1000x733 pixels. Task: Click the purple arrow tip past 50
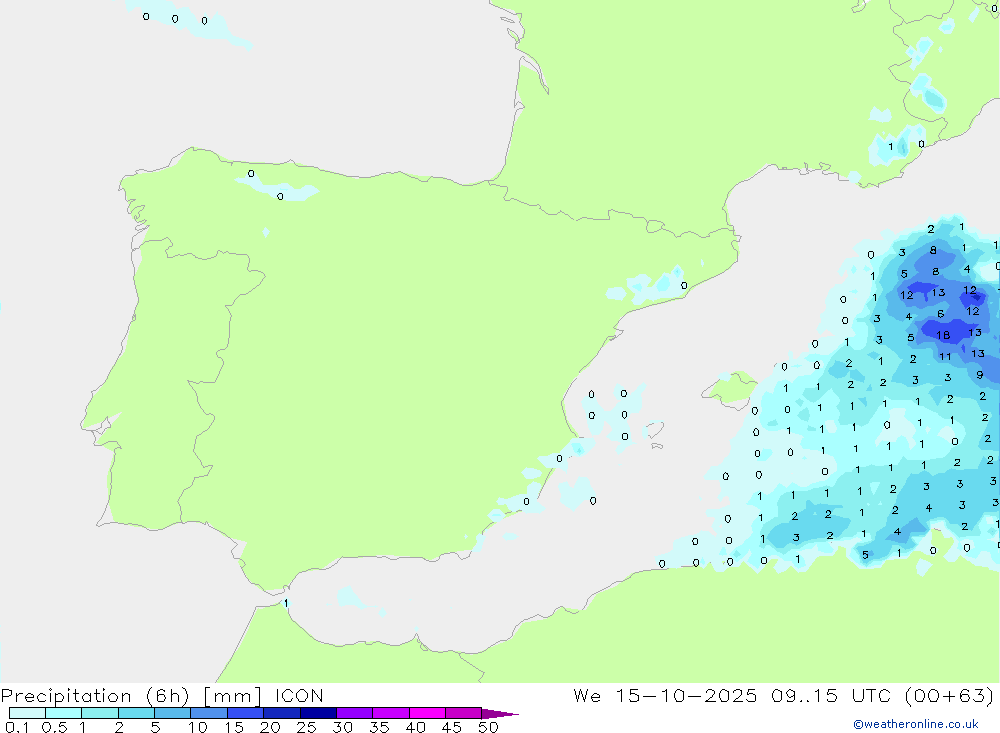pyautogui.click(x=500, y=714)
